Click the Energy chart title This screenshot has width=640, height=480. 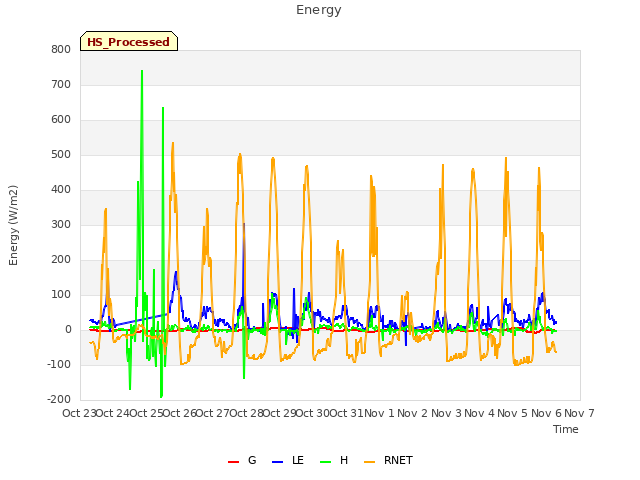(319, 10)
